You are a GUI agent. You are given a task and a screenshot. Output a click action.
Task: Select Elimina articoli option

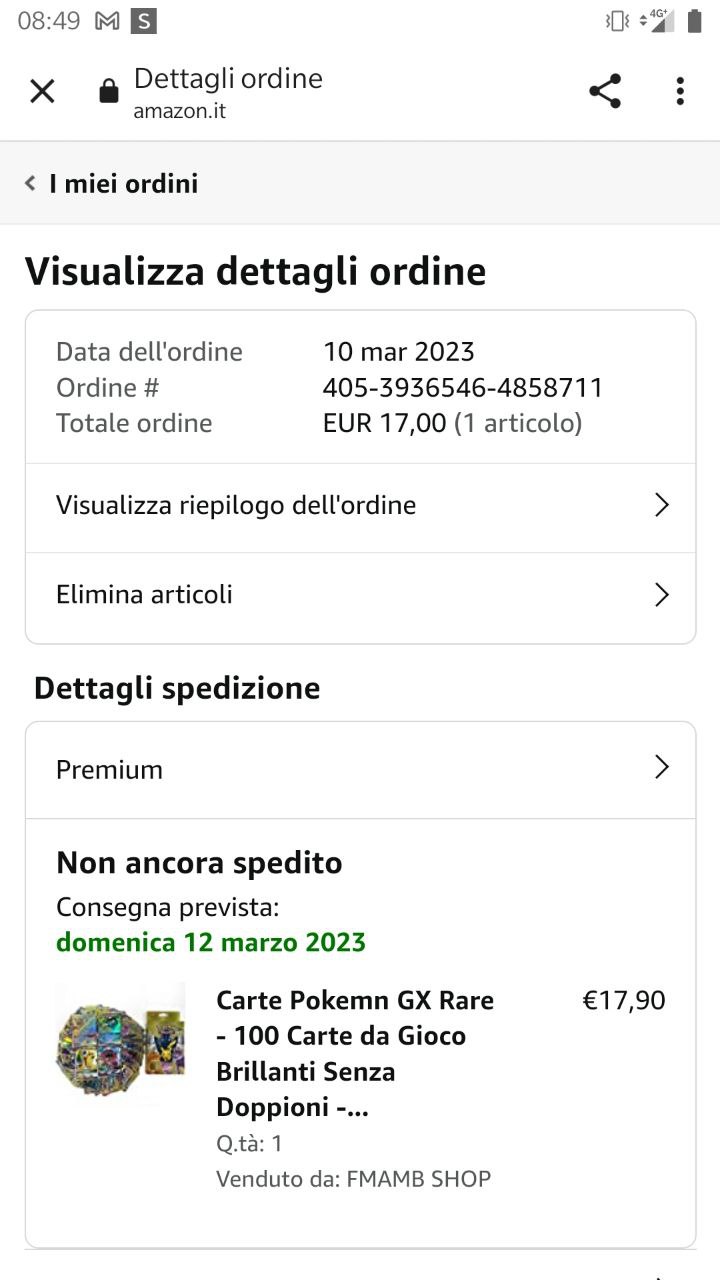144,594
